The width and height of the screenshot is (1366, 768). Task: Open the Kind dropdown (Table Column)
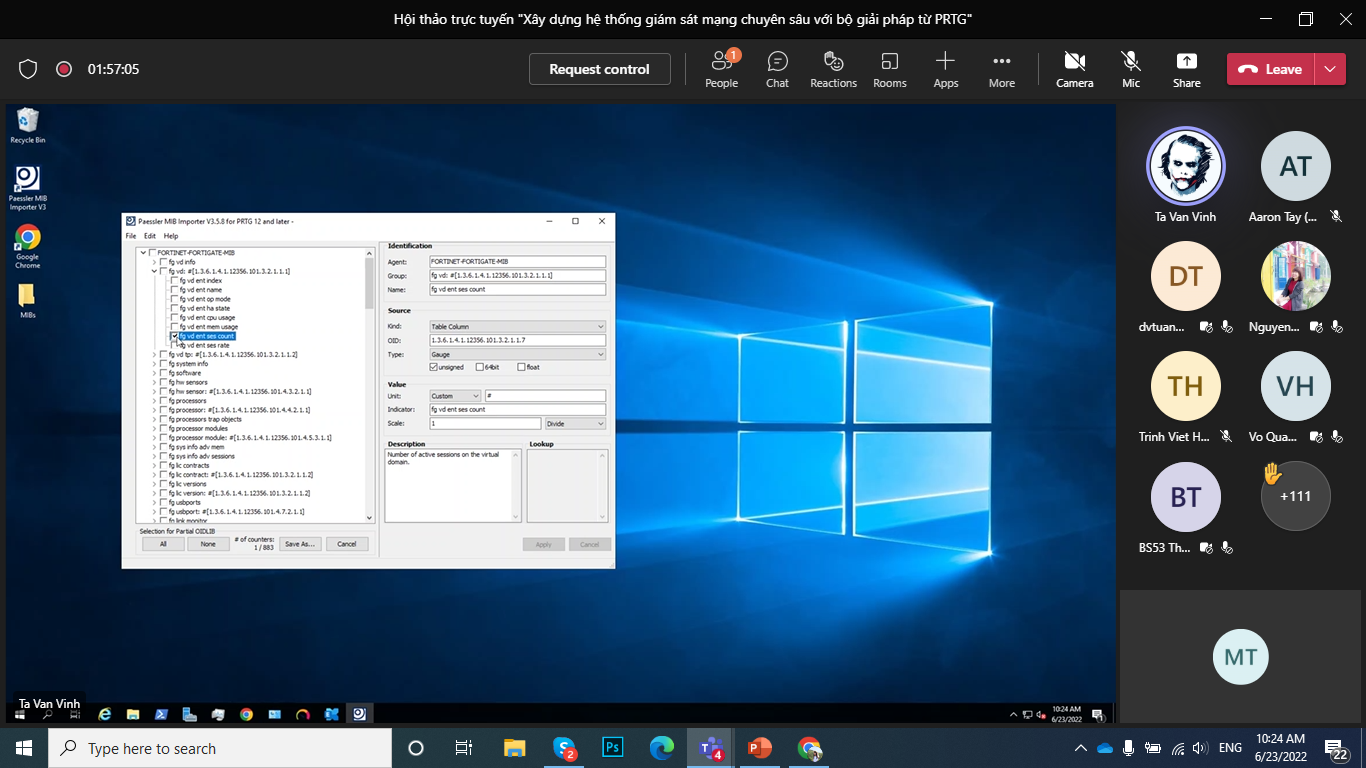click(518, 327)
